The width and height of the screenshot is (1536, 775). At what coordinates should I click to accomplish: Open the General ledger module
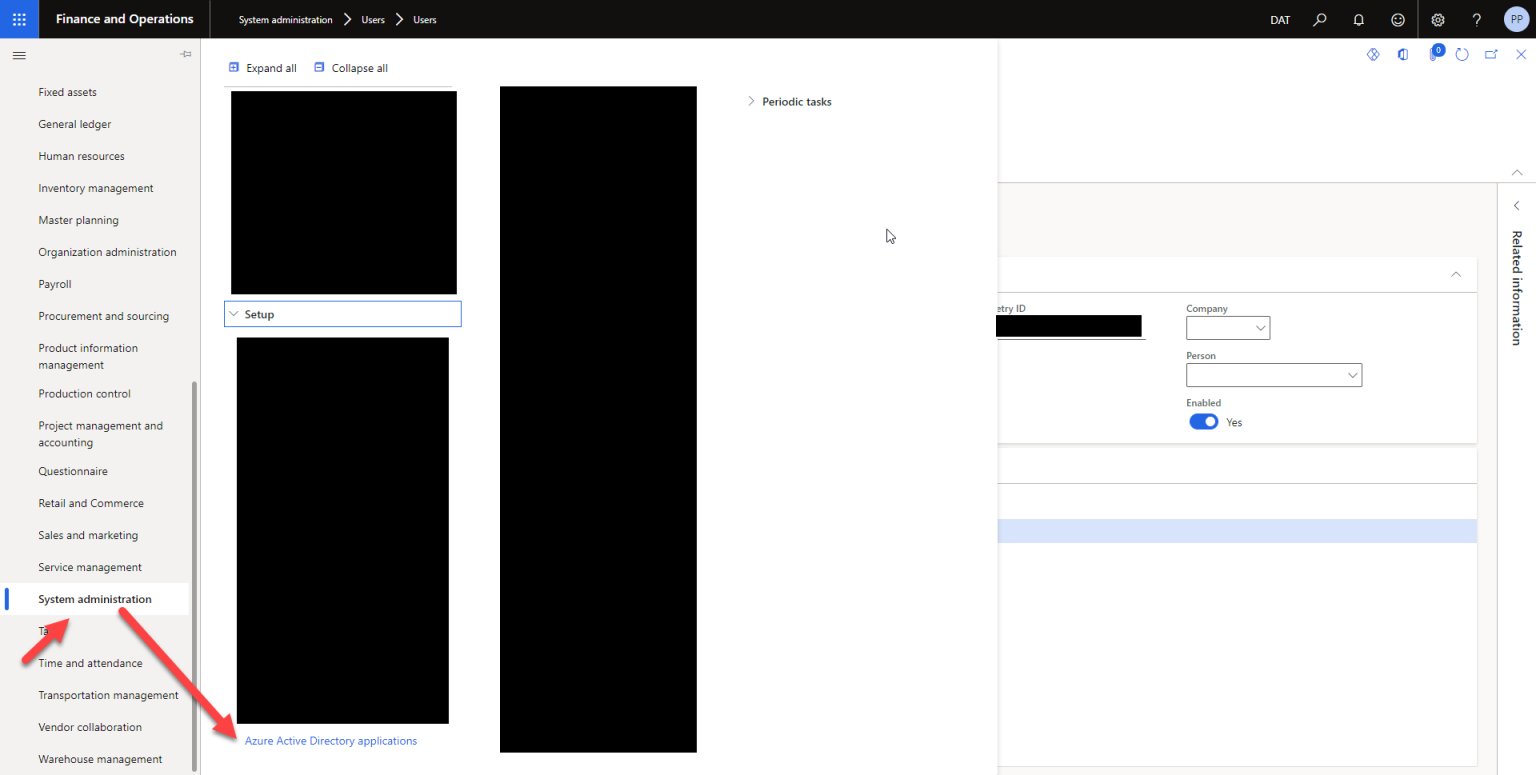click(75, 124)
